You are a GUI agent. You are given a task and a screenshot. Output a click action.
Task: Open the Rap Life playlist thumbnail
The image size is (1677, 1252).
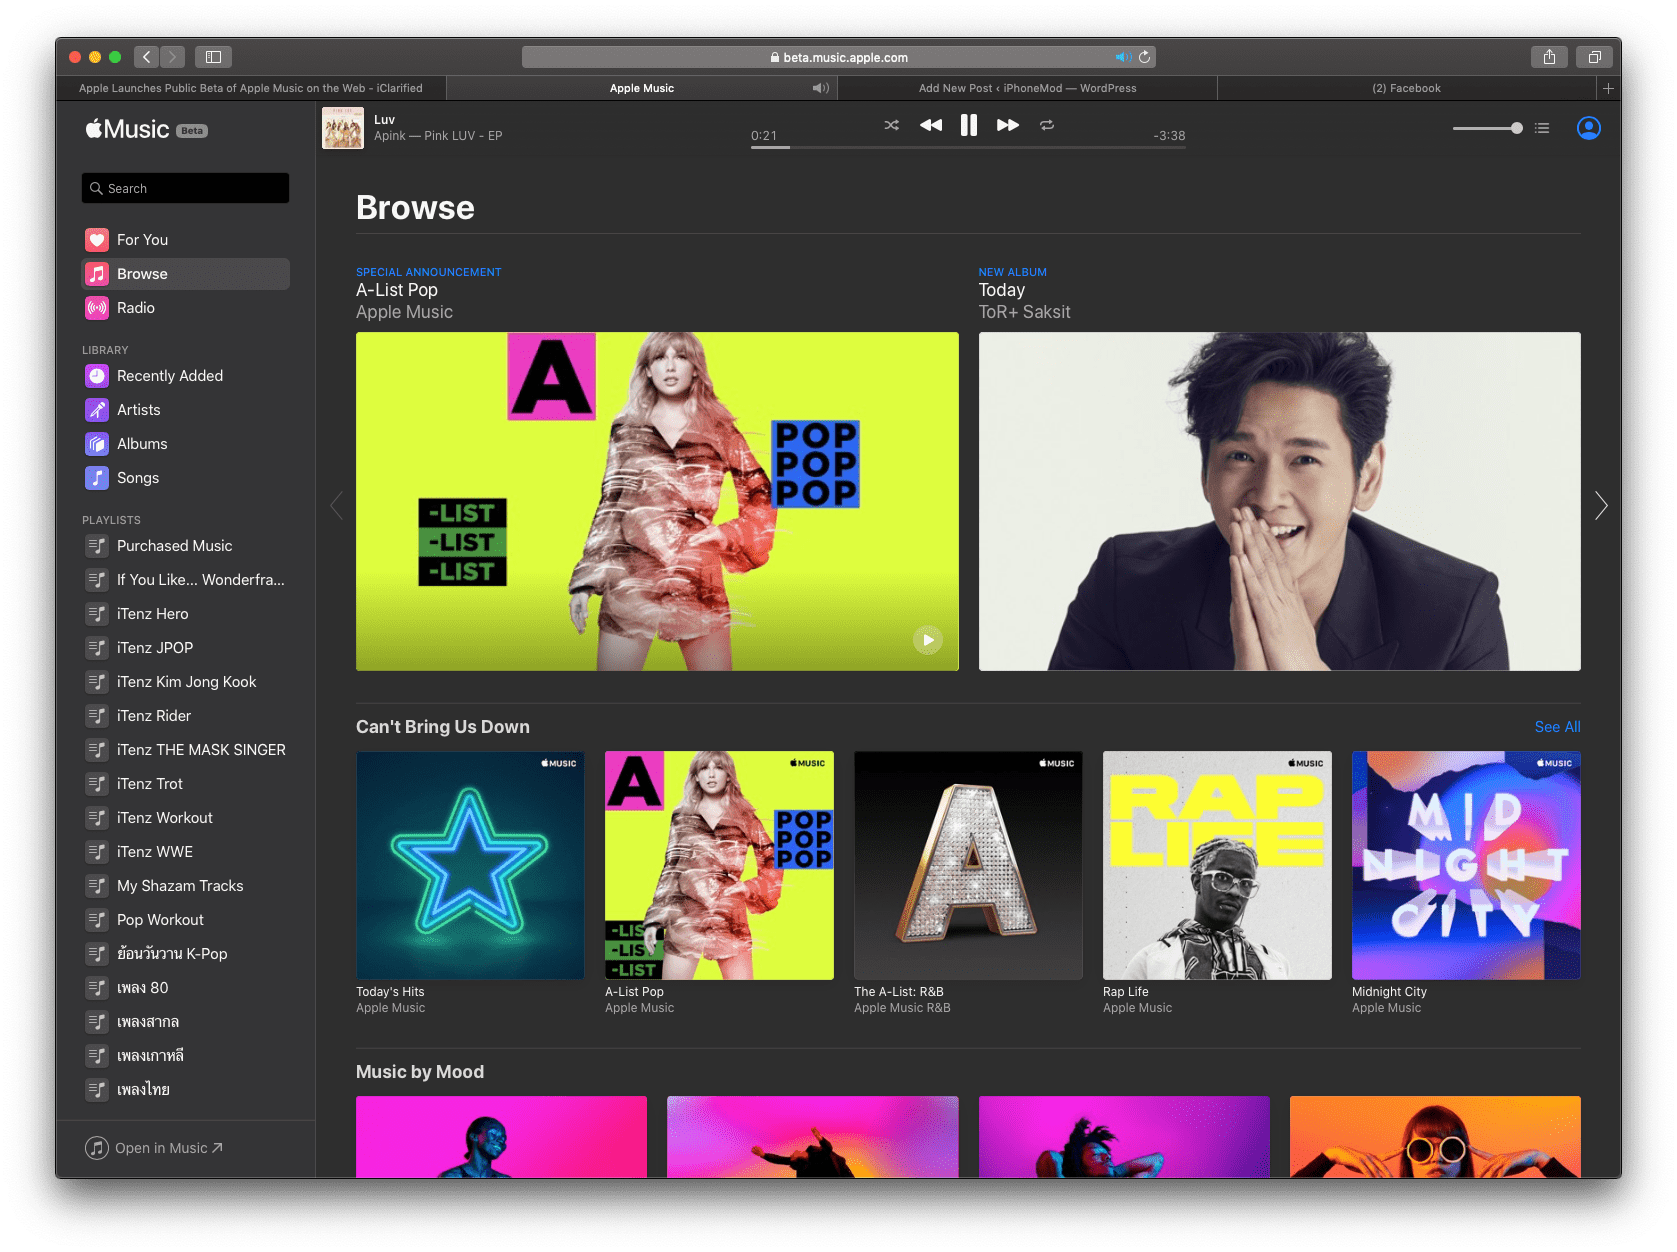(1216, 865)
